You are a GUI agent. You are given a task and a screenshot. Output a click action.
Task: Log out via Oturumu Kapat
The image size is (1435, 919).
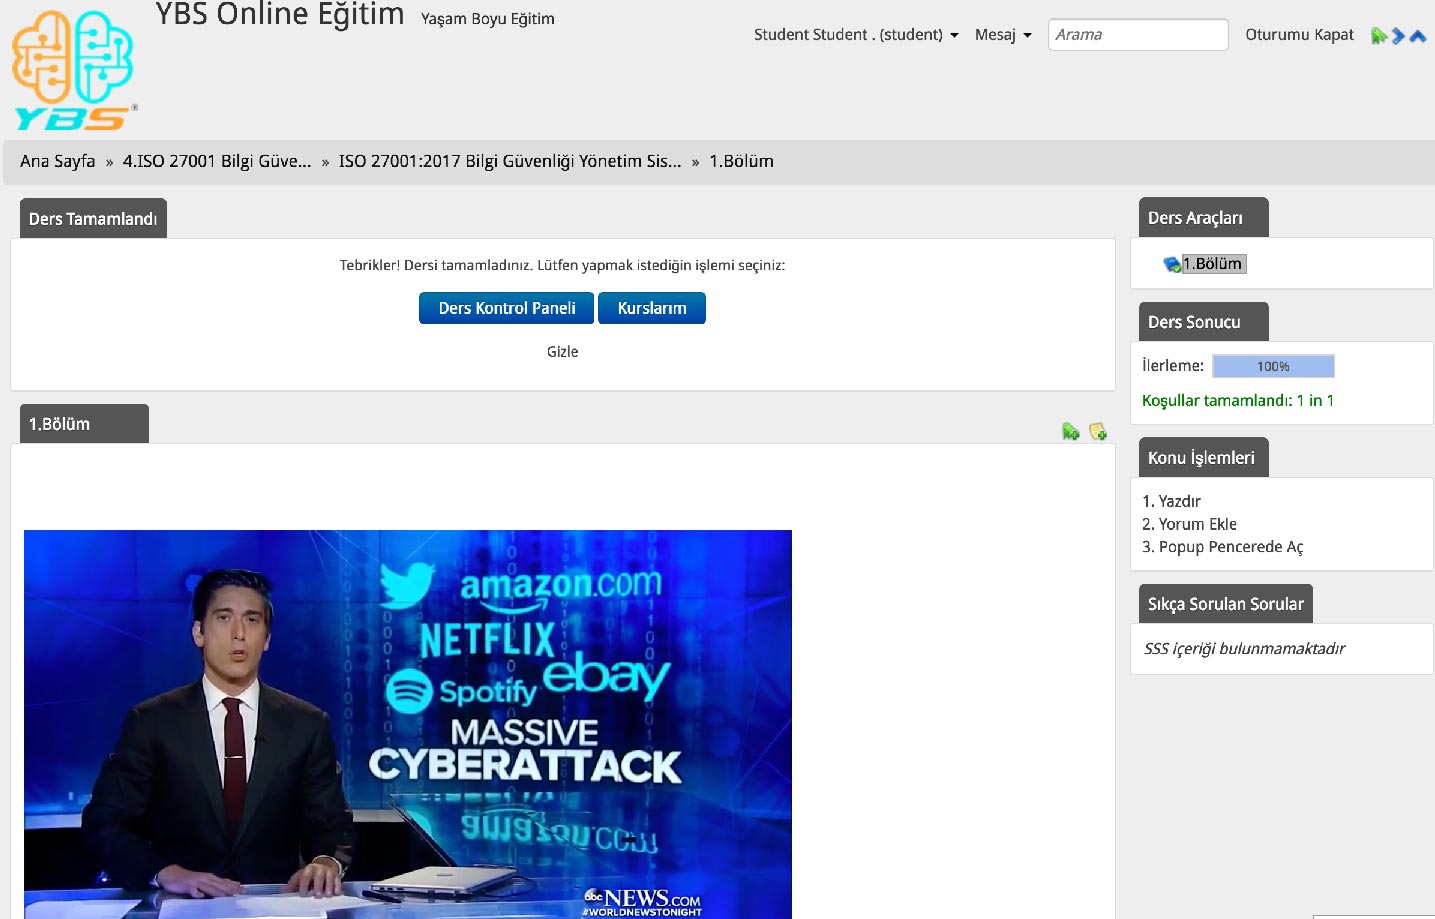1299,34
